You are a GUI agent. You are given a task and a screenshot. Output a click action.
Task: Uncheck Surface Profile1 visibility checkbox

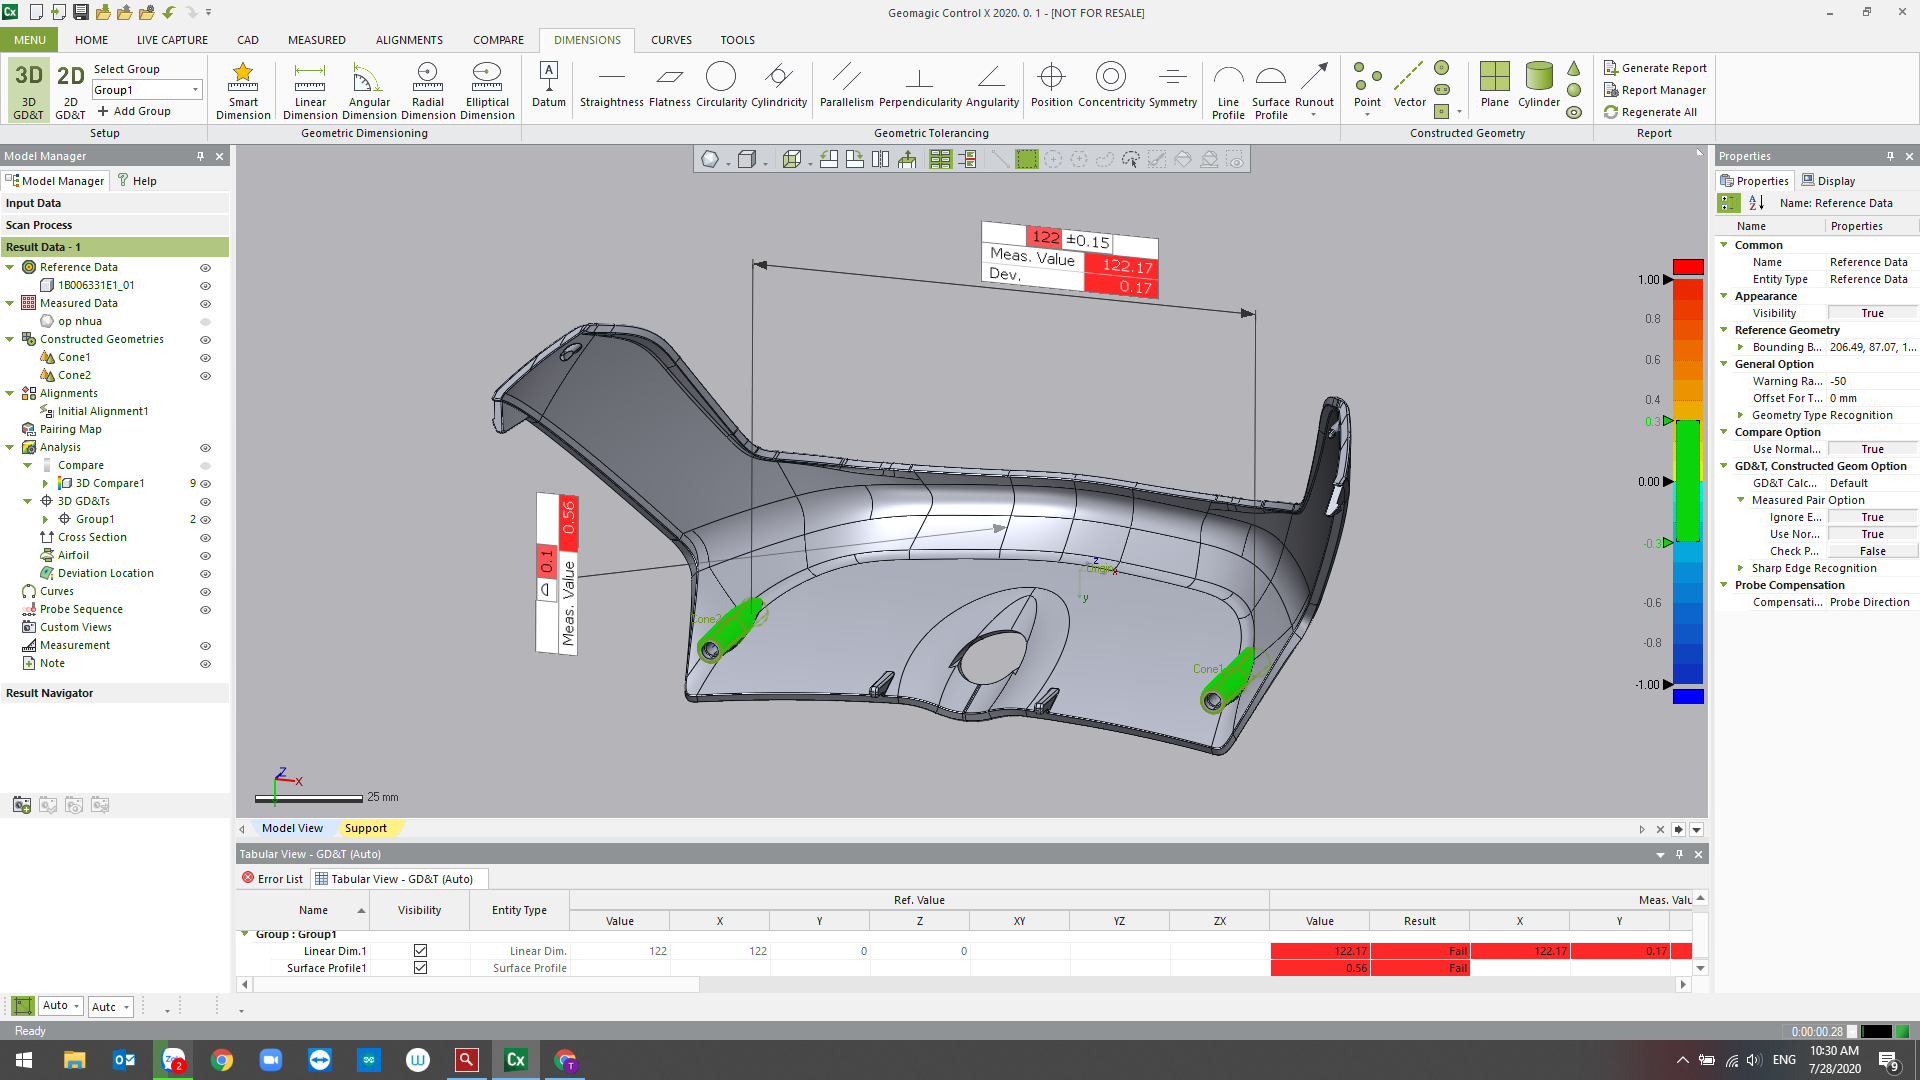click(x=420, y=968)
